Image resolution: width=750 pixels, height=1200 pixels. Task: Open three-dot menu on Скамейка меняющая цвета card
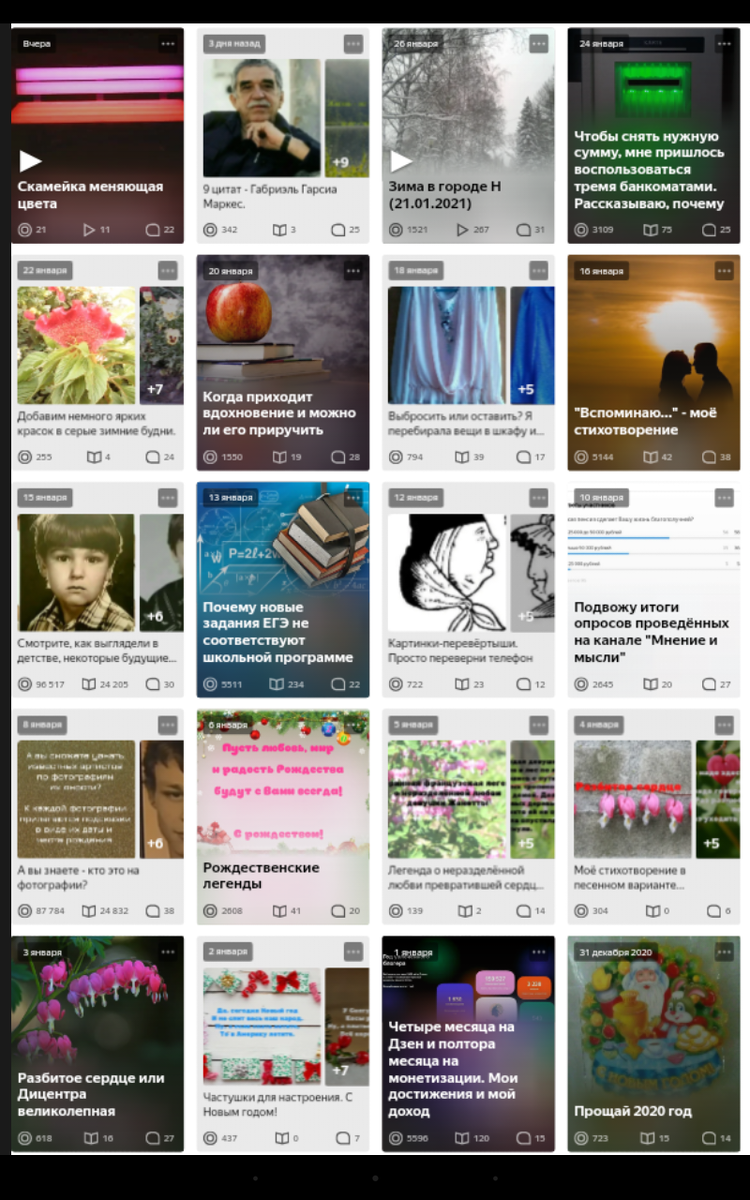(x=168, y=44)
